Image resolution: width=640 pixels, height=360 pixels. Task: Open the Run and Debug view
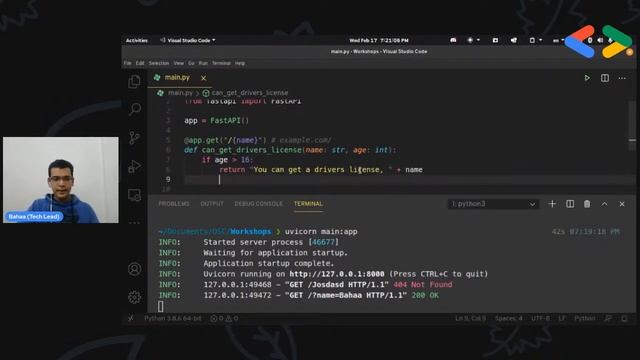(134, 166)
